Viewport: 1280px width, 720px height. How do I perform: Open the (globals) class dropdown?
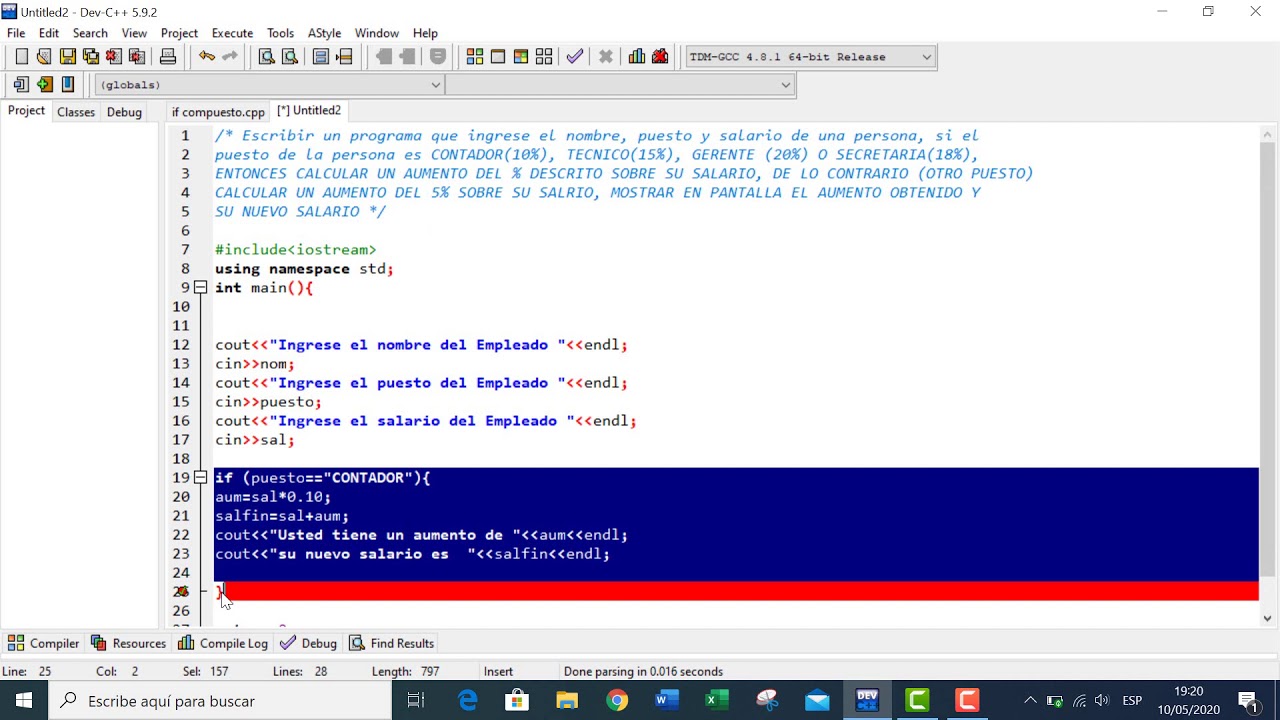point(269,85)
